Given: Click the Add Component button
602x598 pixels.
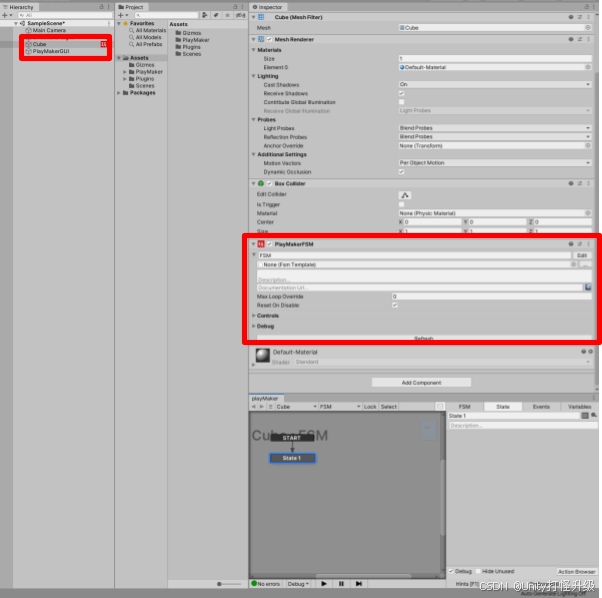Looking at the screenshot, I should point(421,382).
